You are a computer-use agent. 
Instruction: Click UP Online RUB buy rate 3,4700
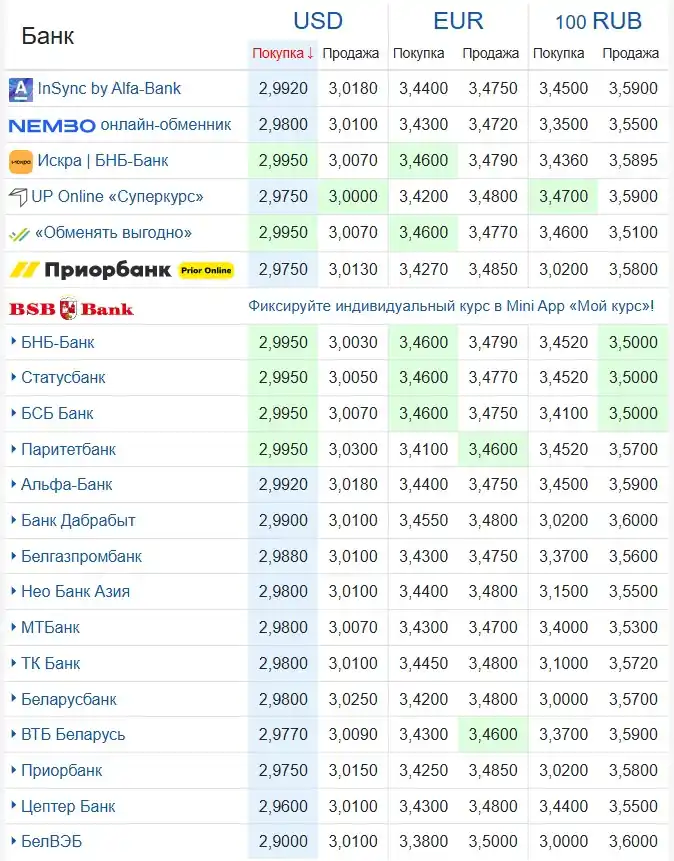(564, 197)
